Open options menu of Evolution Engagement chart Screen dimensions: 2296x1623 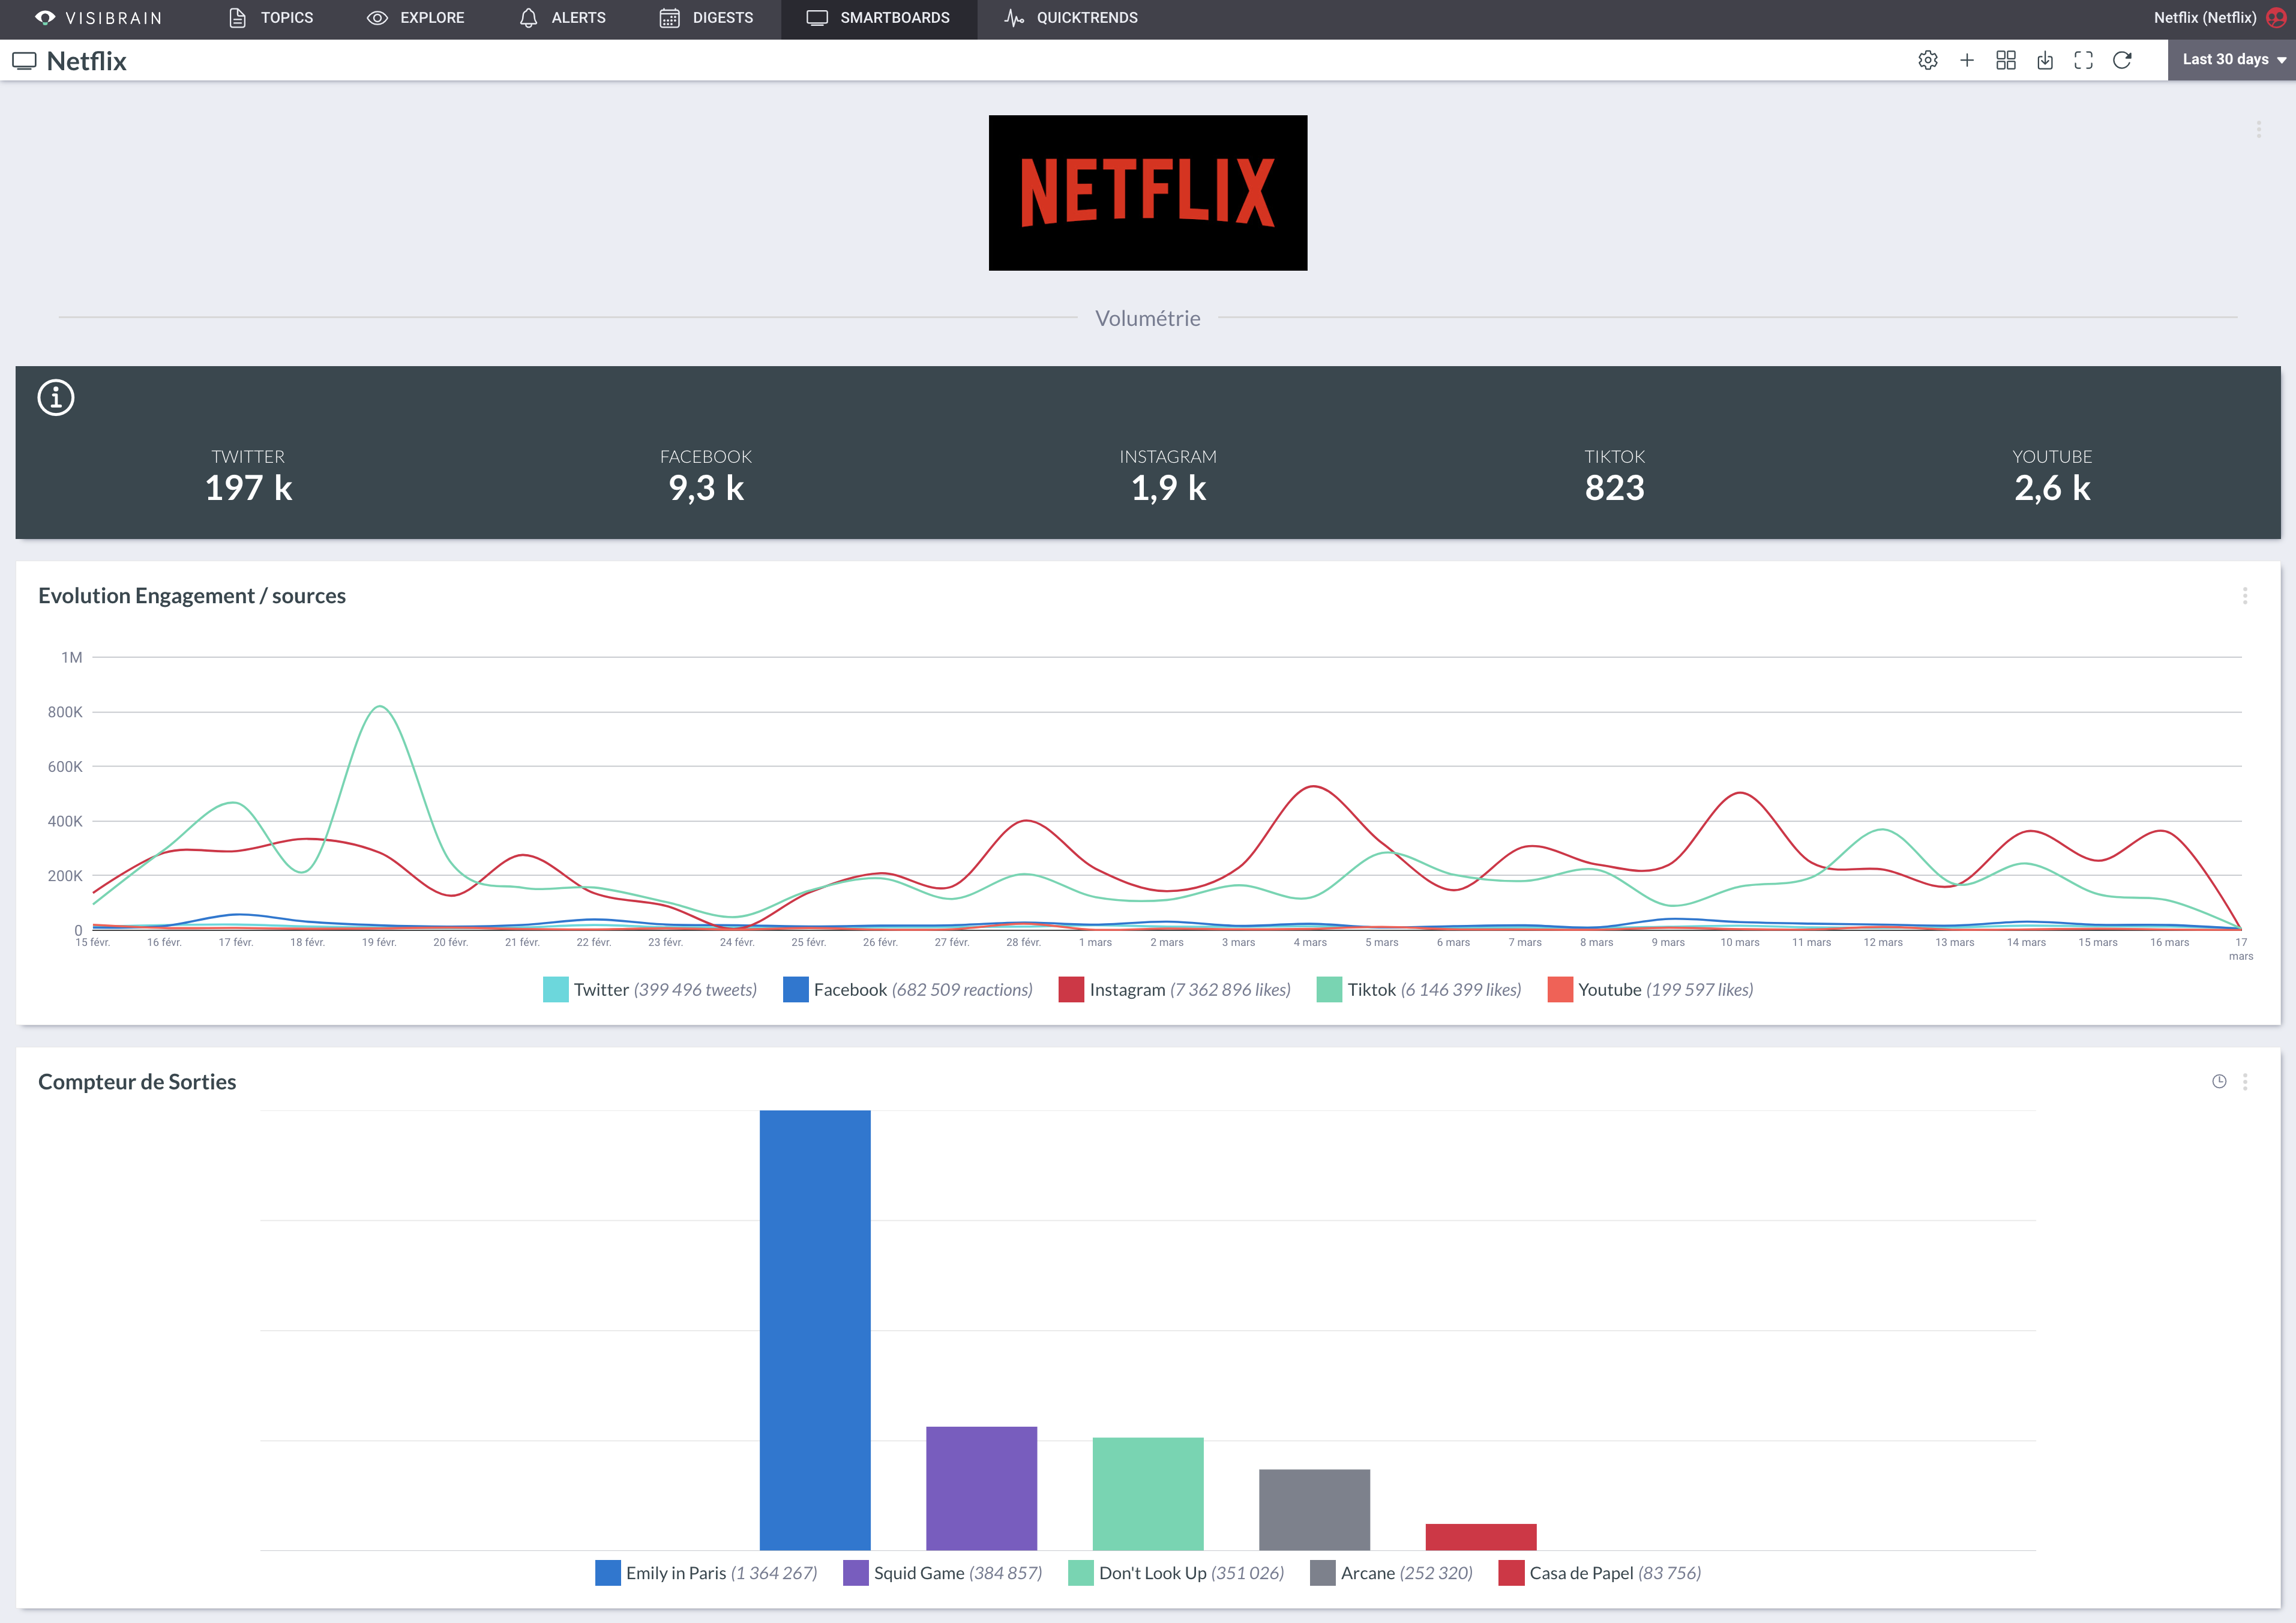tap(2245, 596)
